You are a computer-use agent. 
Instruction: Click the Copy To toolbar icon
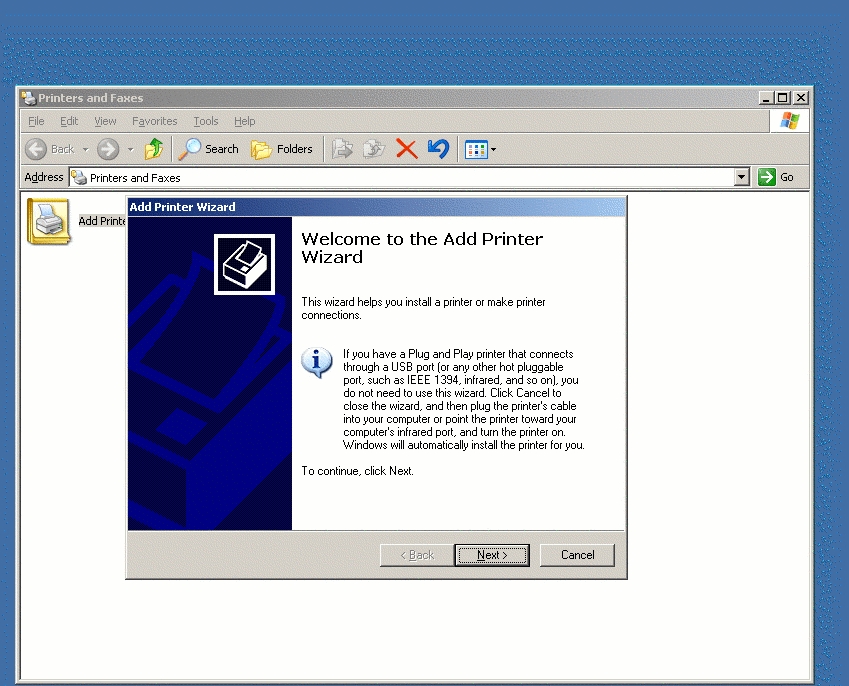pyautogui.click(x=374, y=149)
